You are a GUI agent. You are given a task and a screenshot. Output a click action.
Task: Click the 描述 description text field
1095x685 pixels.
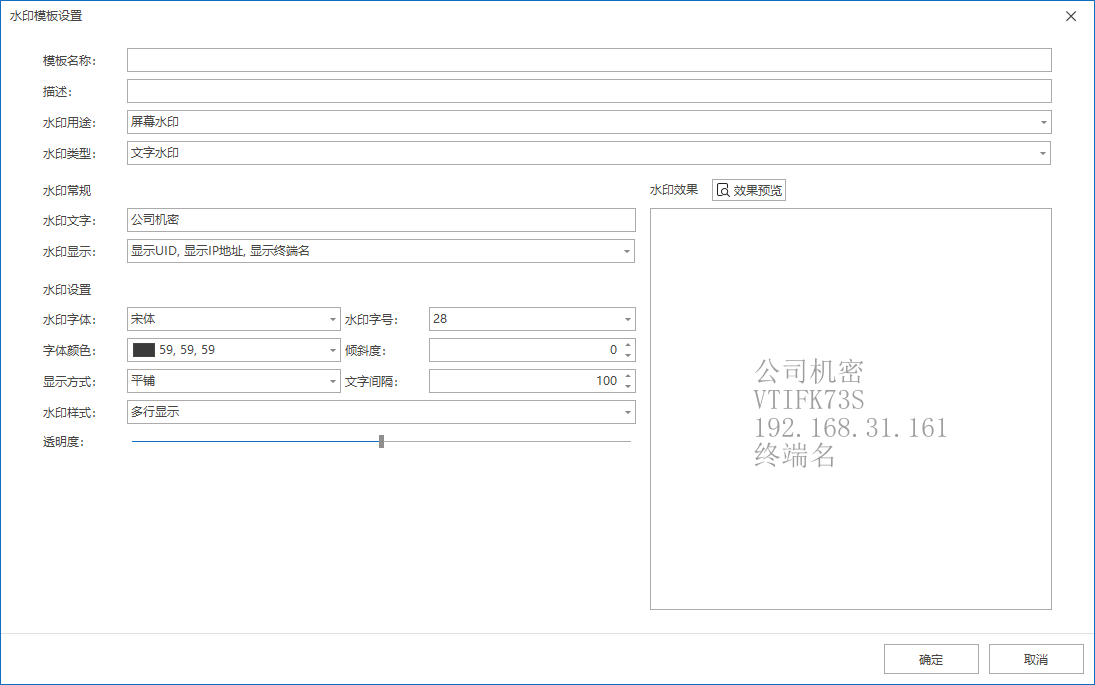589,91
